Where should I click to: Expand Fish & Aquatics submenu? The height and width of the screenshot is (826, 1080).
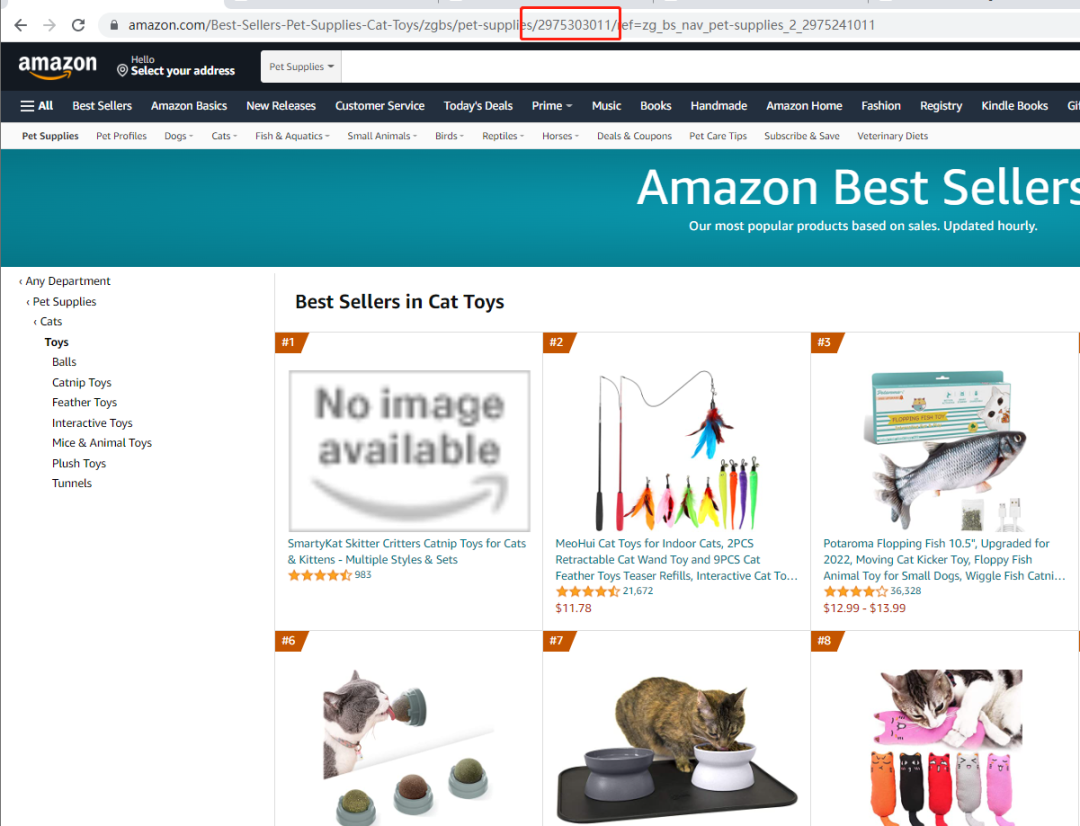[292, 136]
